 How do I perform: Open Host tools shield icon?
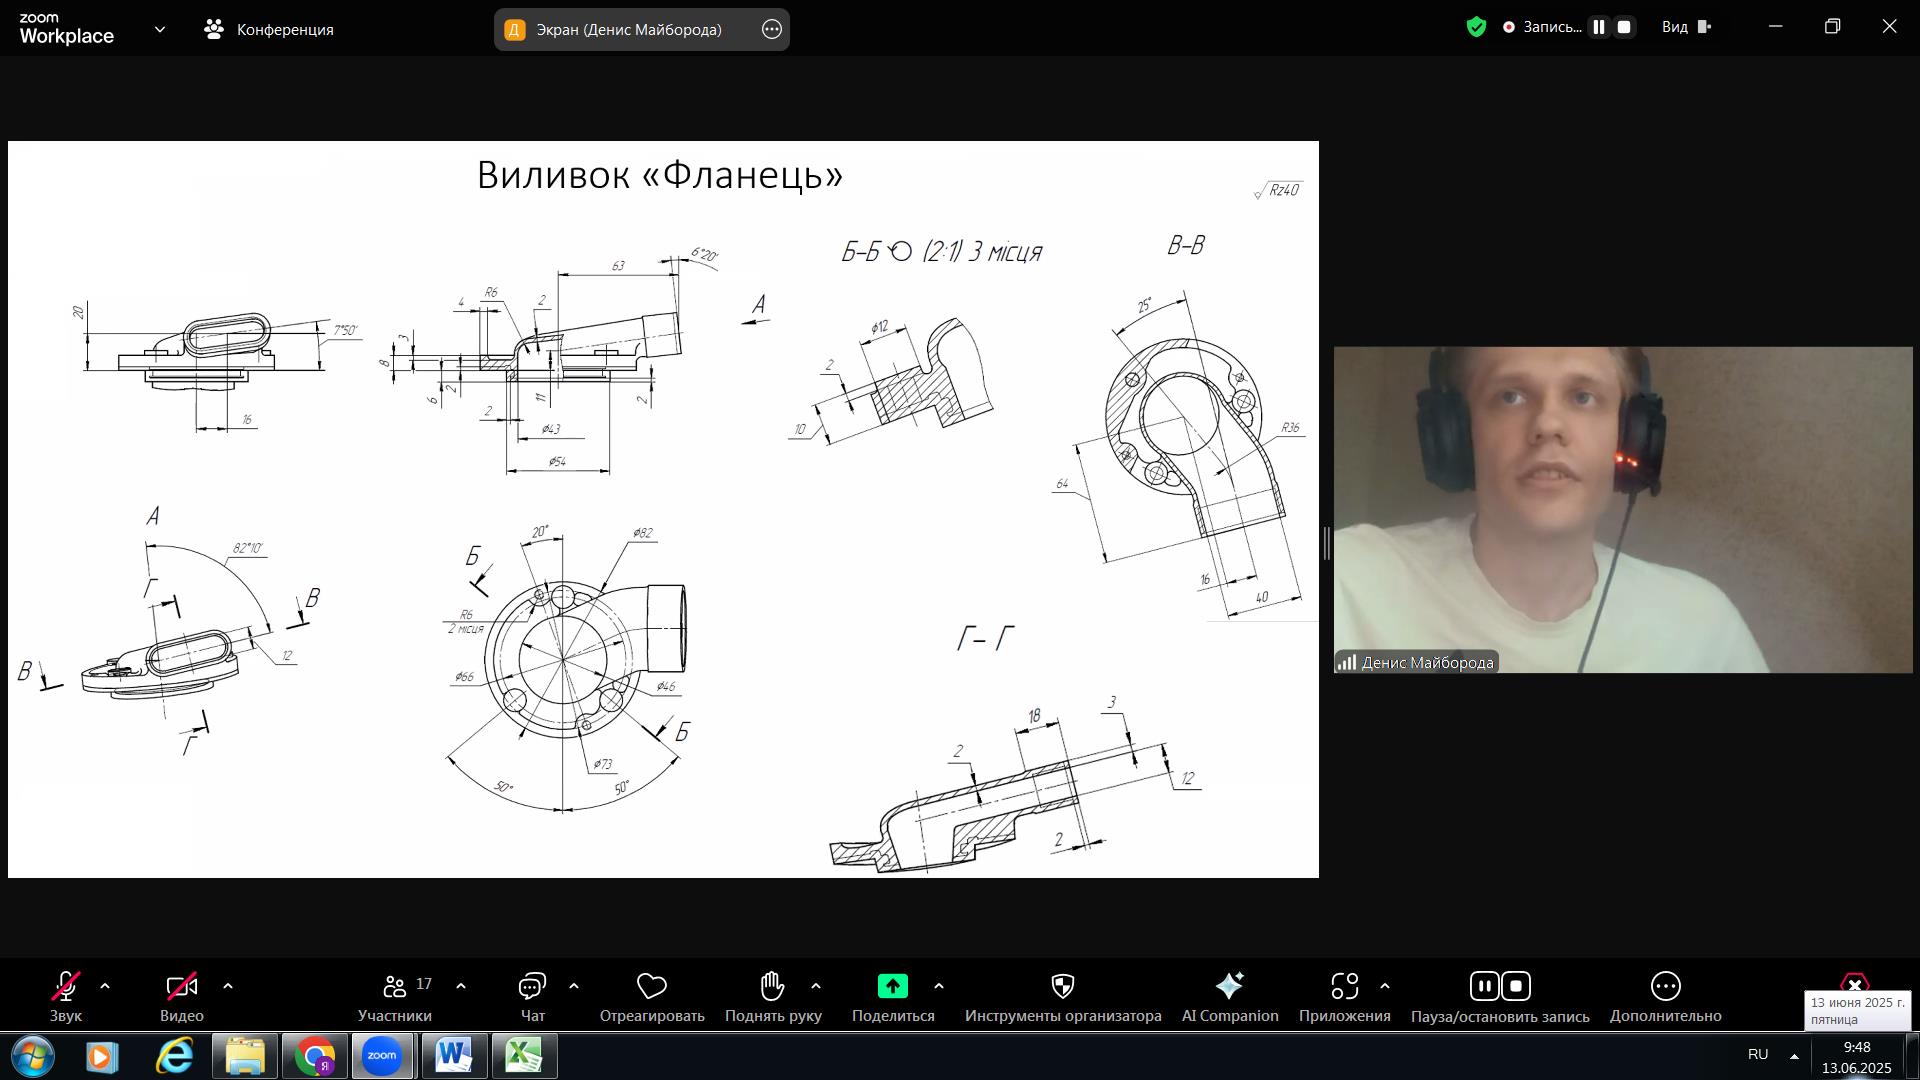pyautogui.click(x=1063, y=987)
